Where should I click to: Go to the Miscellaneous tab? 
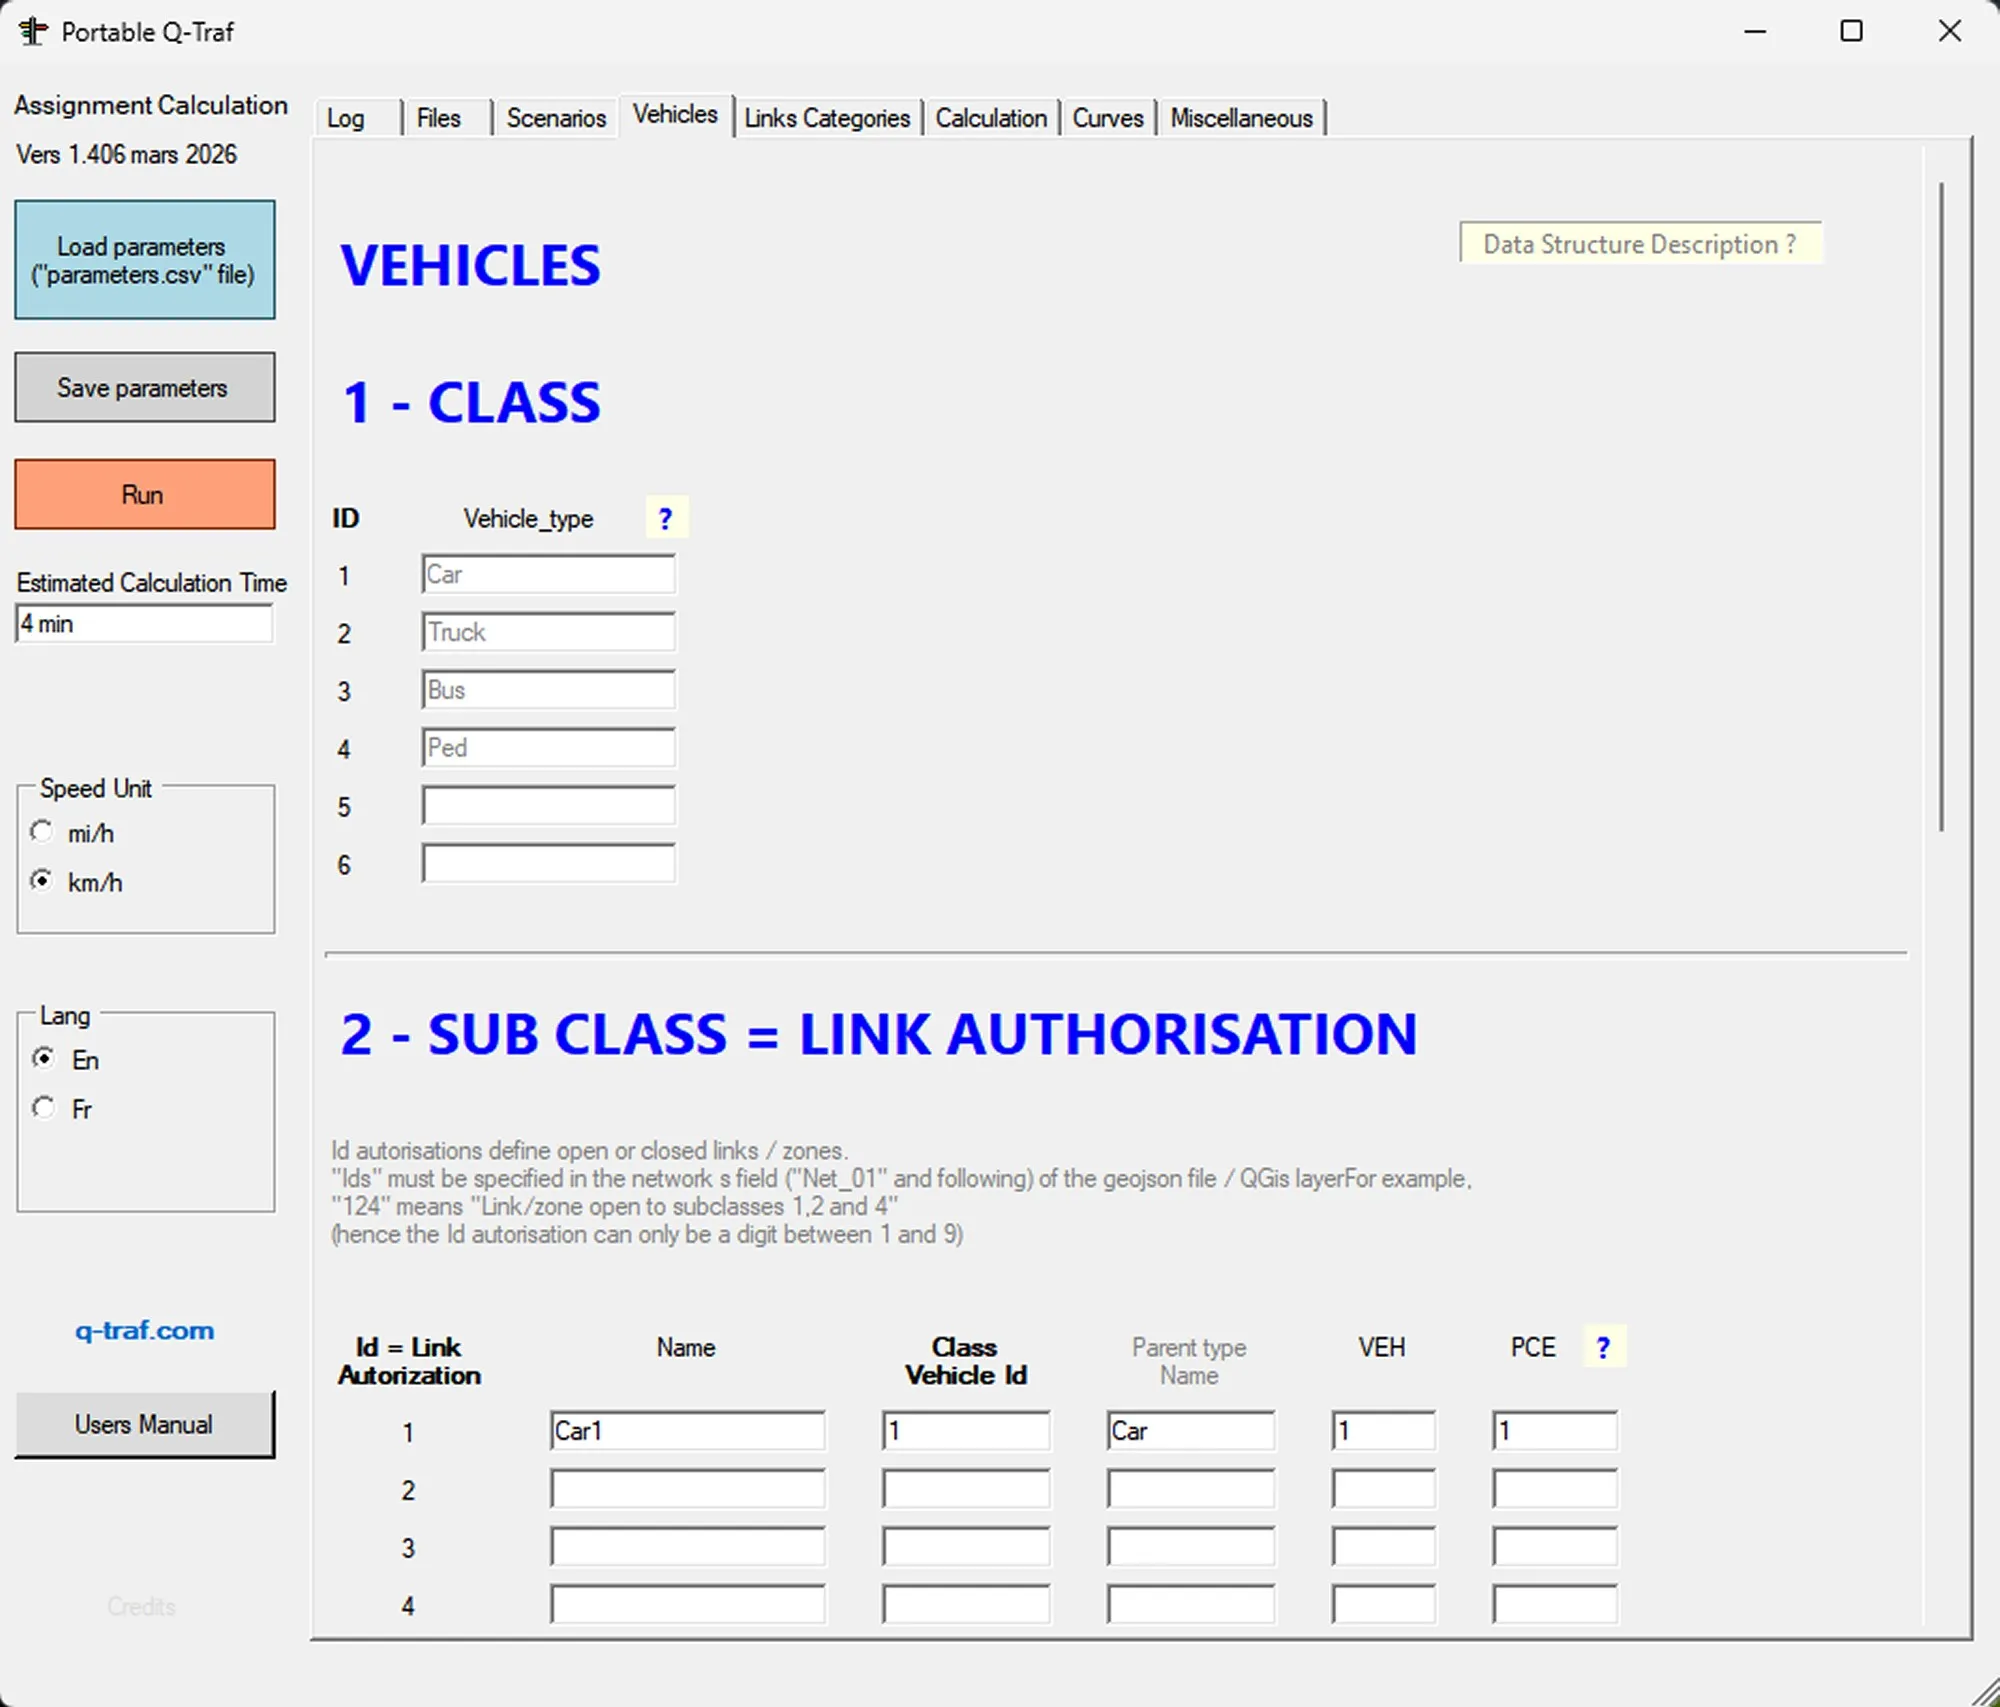click(1240, 118)
